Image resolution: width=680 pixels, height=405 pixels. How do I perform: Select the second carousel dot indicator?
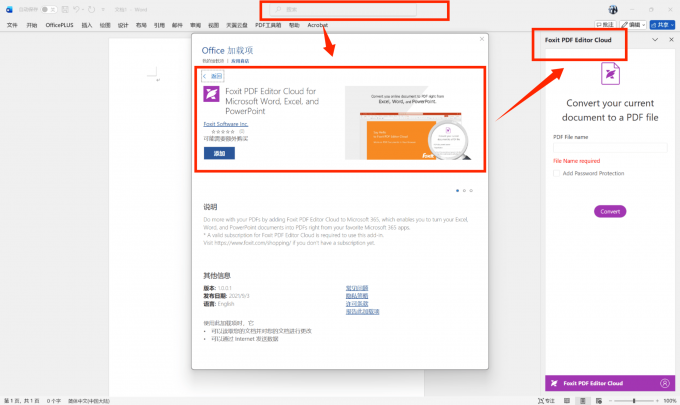coord(464,190)
